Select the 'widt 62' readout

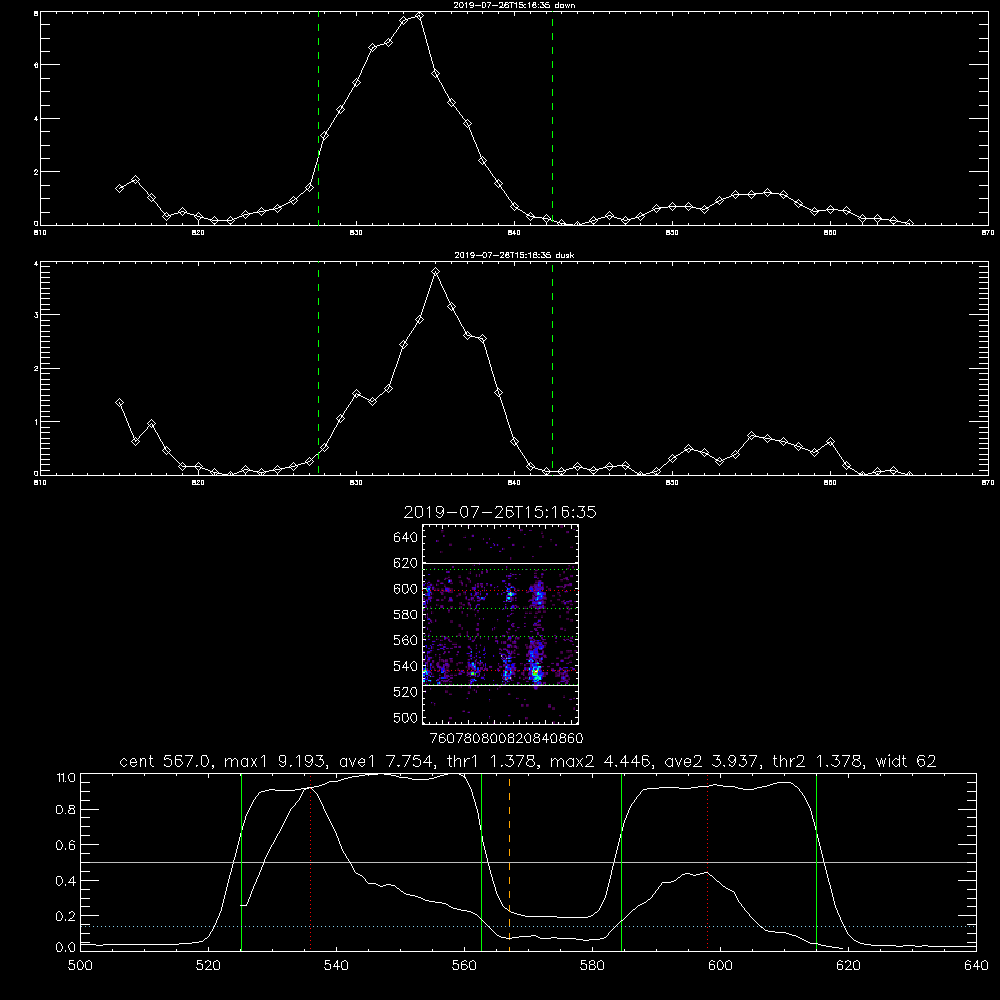(906, 761)
